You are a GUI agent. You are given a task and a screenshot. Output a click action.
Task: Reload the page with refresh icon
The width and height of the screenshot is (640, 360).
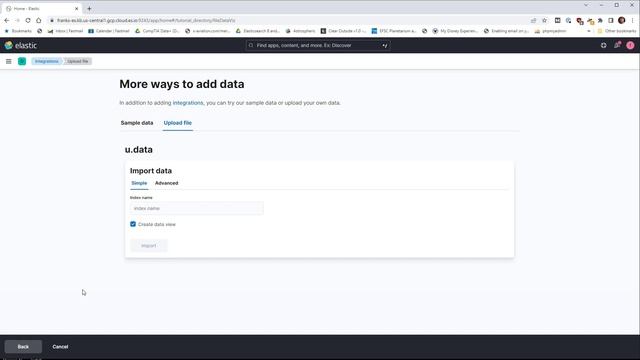click(28, 20)
